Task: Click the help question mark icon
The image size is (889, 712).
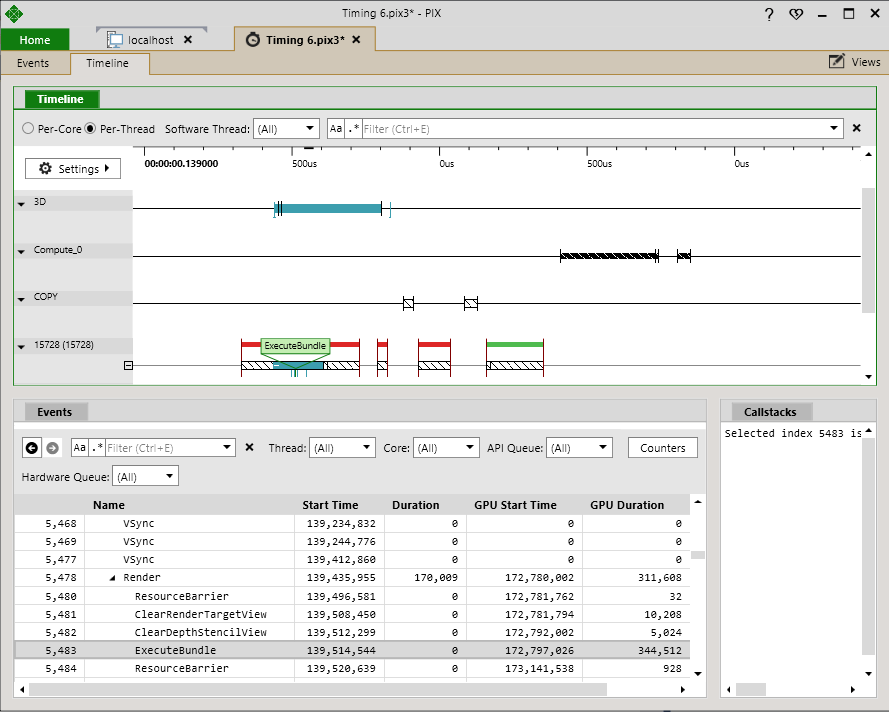Action: (x=769, y=14)
